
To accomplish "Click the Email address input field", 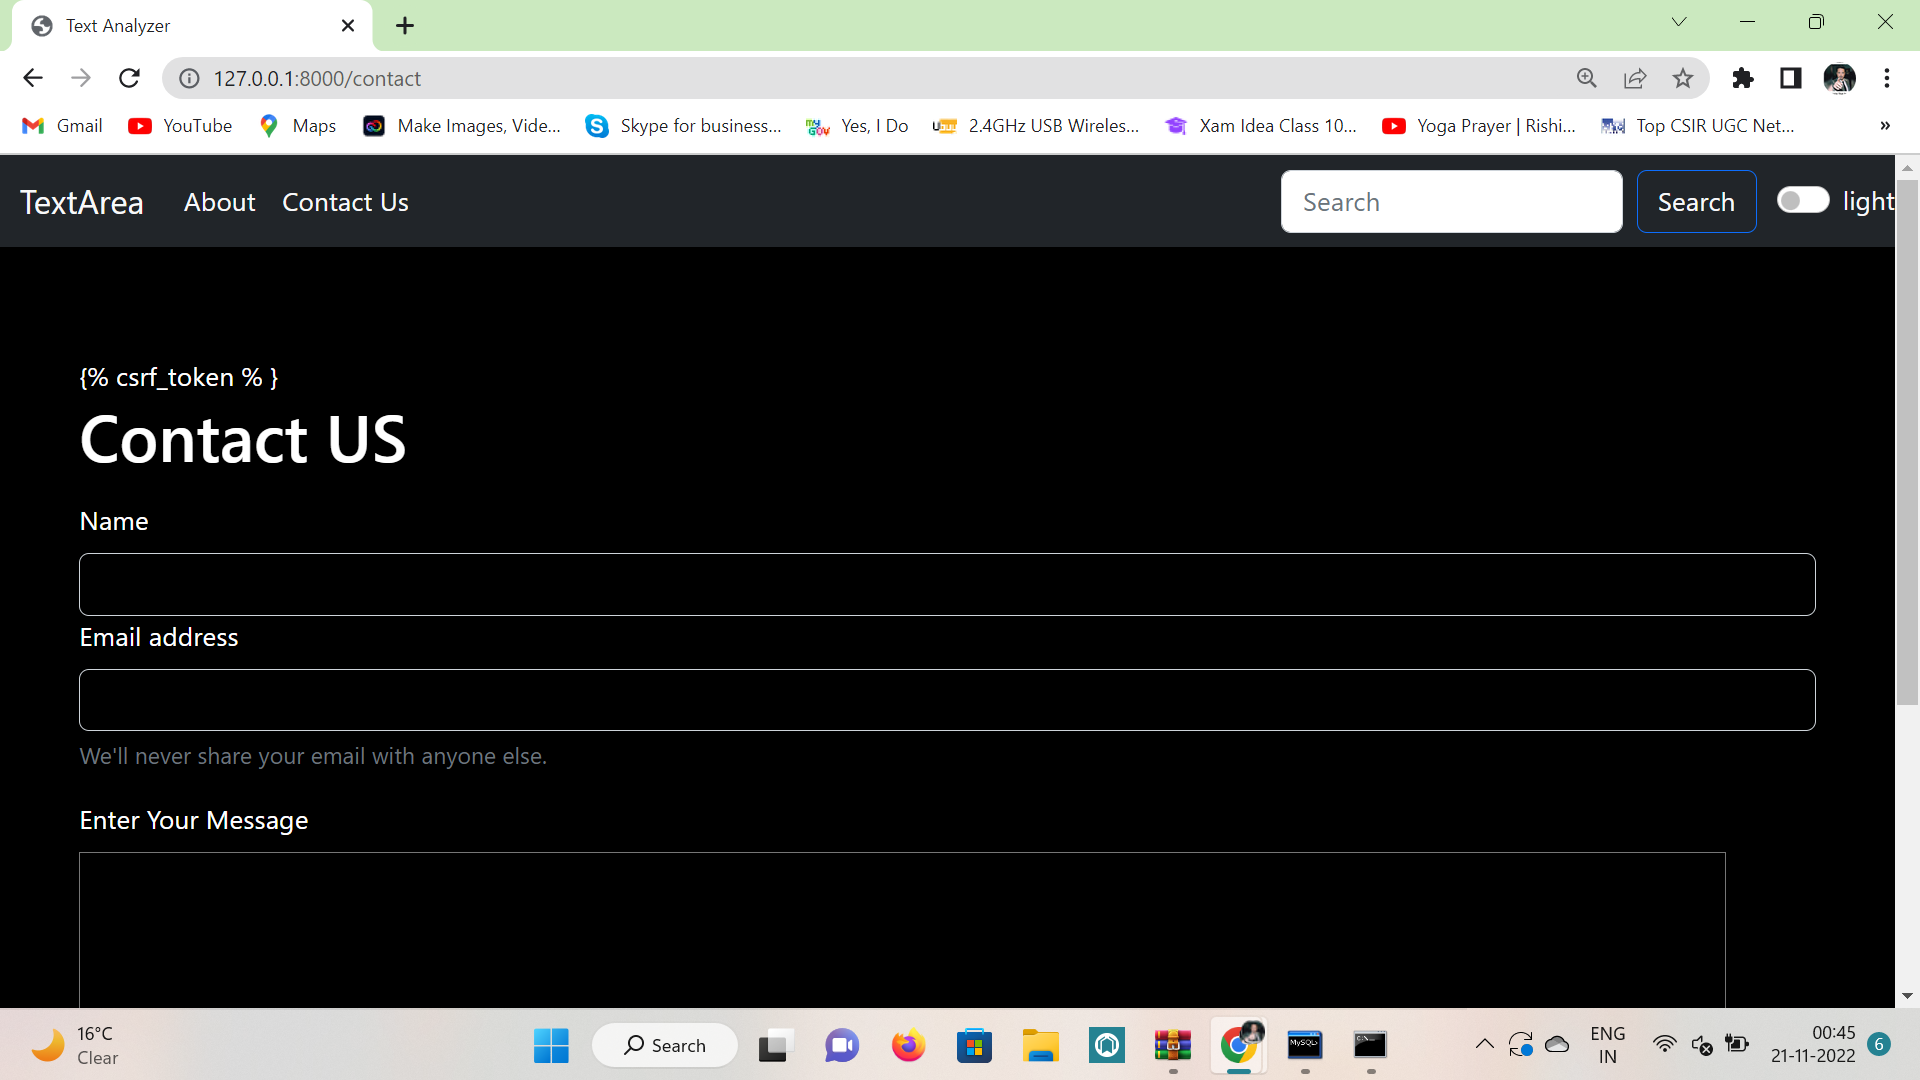I will pyautogui.click(x=947, y=699).
